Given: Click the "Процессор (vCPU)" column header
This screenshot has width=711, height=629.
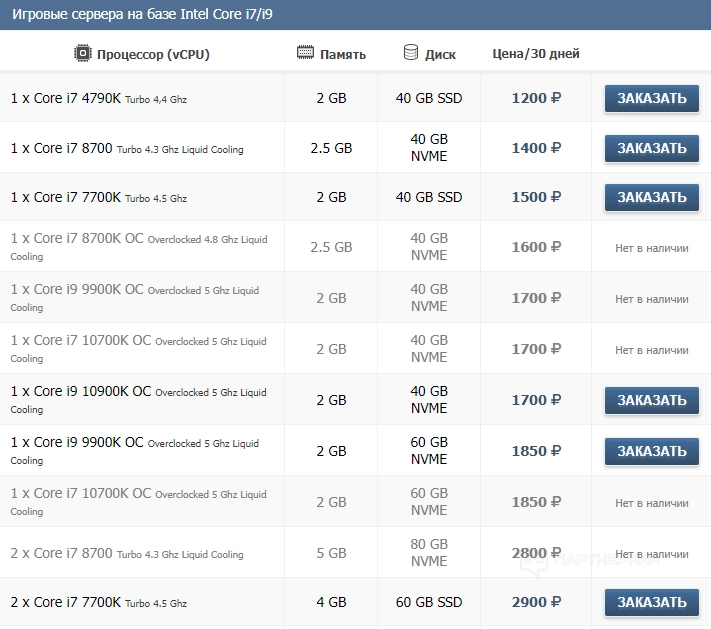Looking at the screenshot, I should [153, 54].
